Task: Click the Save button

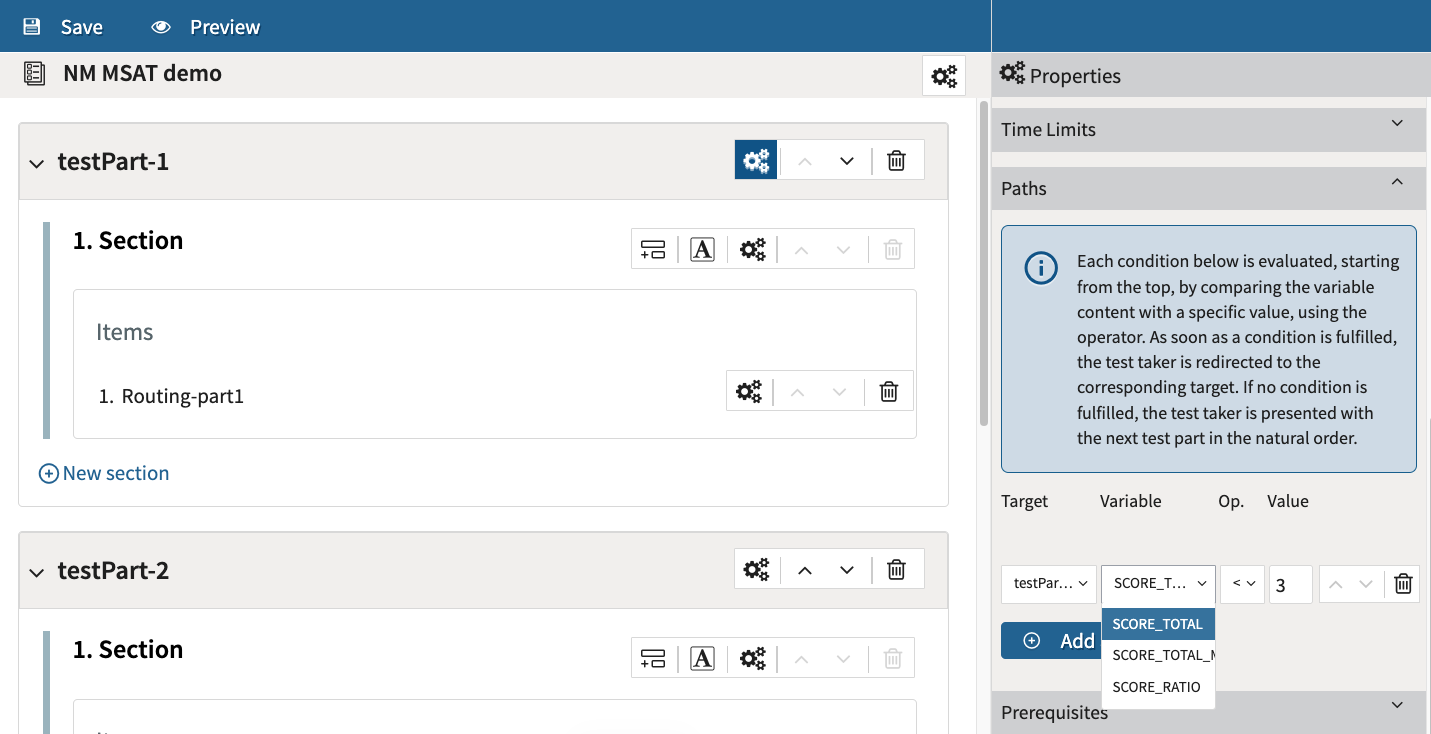Action: [x=63, y=27]
